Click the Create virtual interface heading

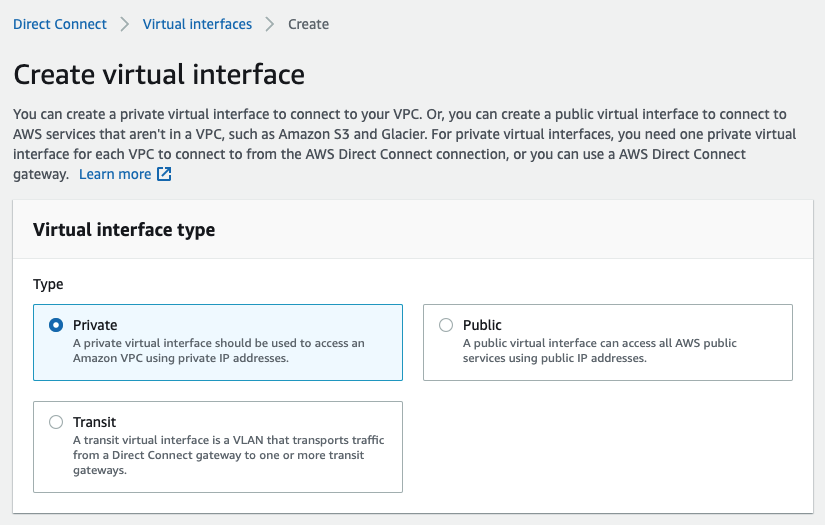pos(159,74)
